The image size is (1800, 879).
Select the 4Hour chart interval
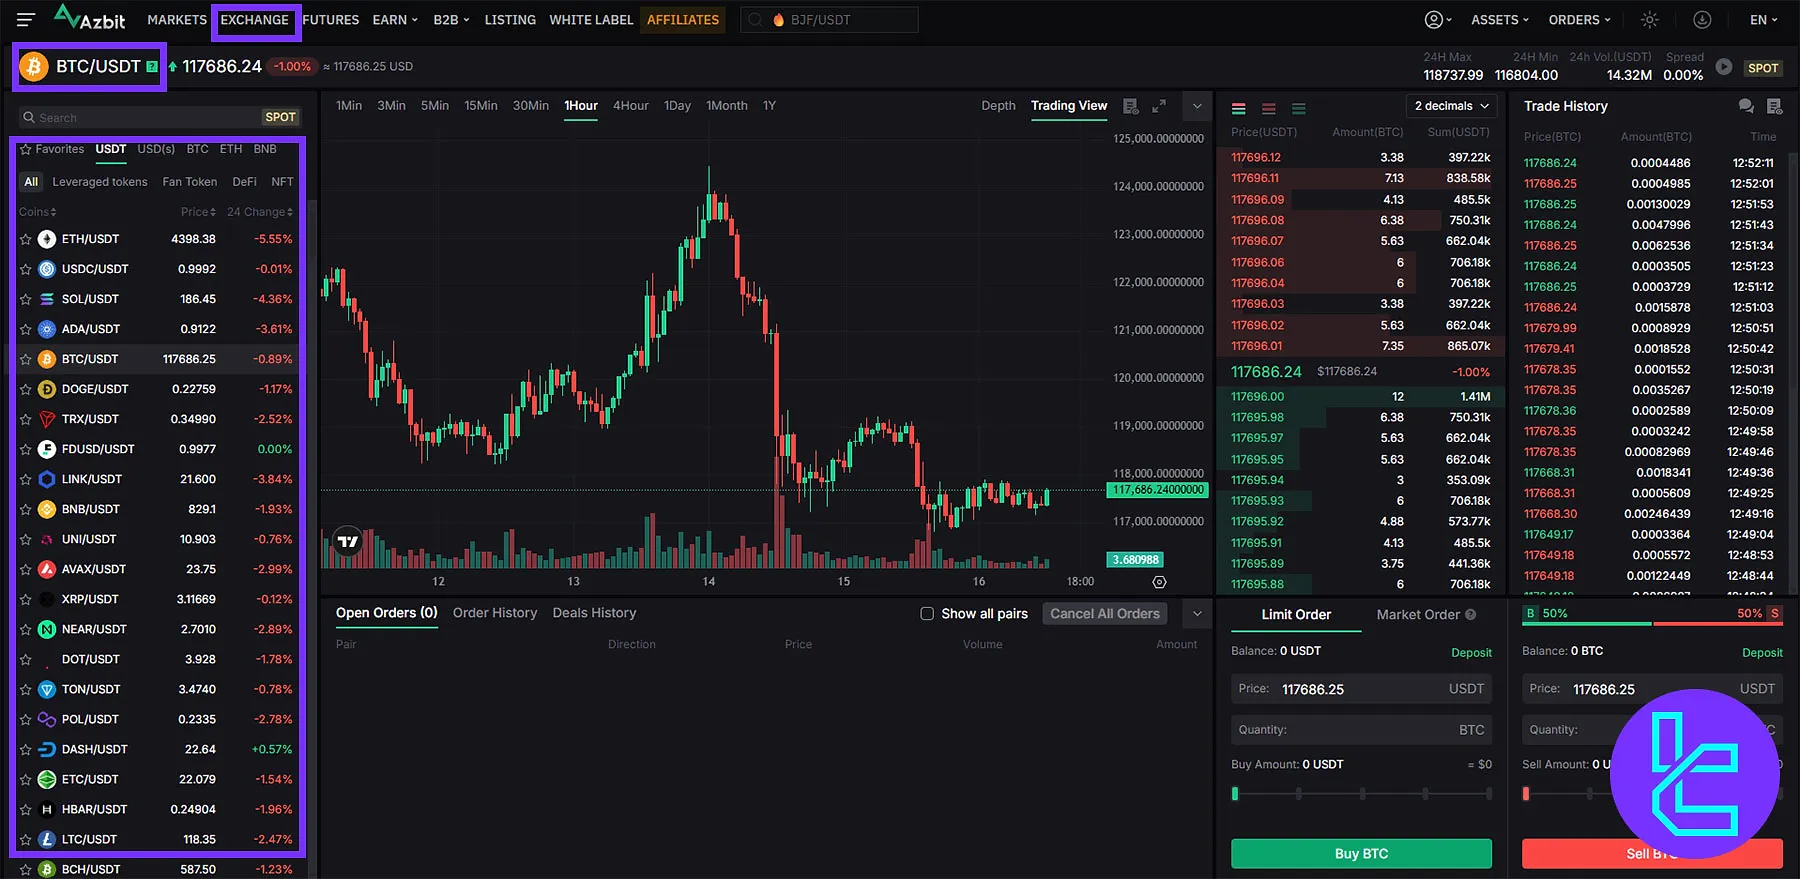coord(631,106)
